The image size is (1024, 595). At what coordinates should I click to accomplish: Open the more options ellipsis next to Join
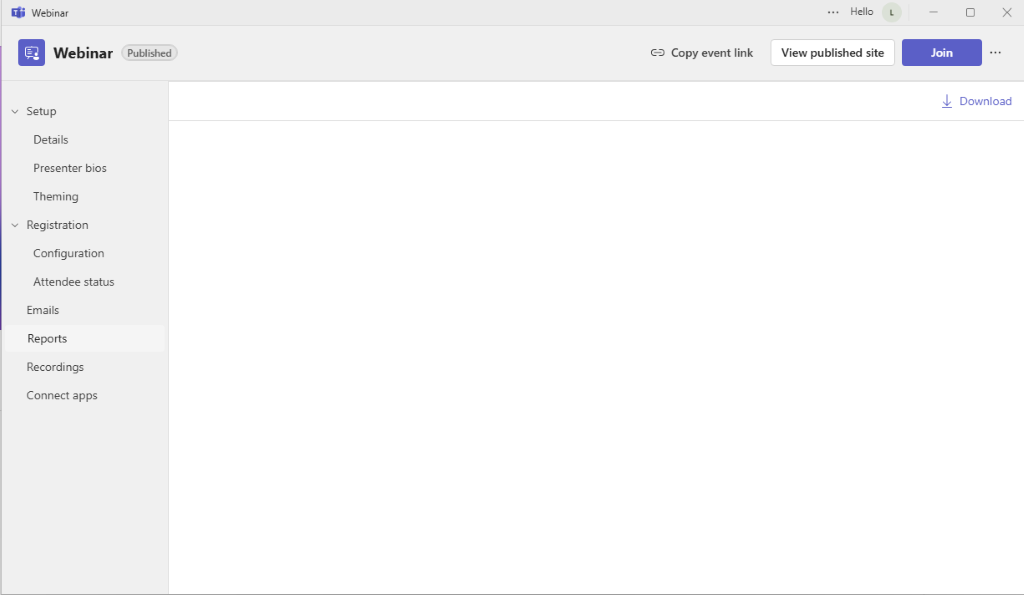tap(995, 53)
